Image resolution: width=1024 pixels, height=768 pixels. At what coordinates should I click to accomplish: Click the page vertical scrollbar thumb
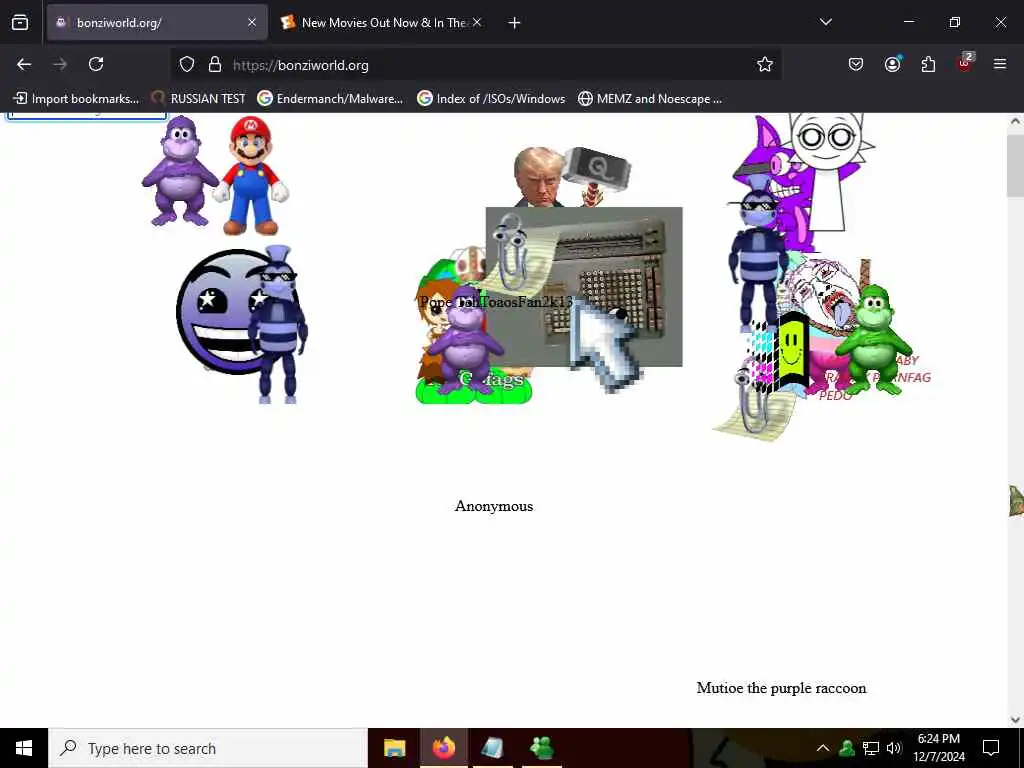pos(1015,165)
